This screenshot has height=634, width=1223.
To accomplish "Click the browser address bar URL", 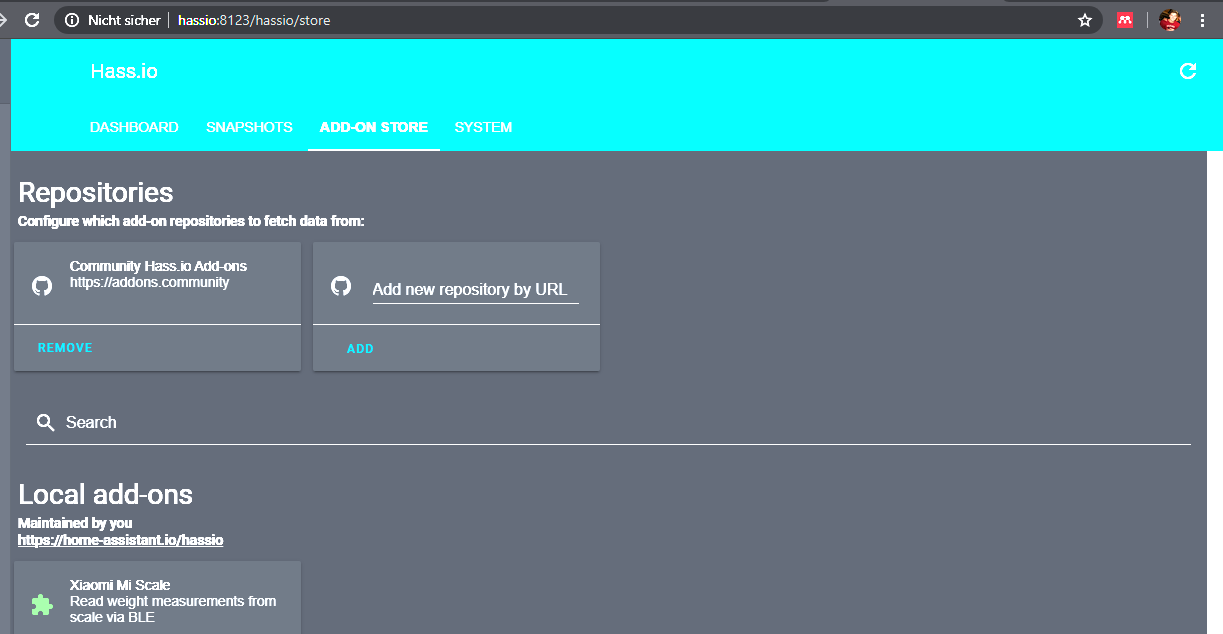I will tap(254, 20).
